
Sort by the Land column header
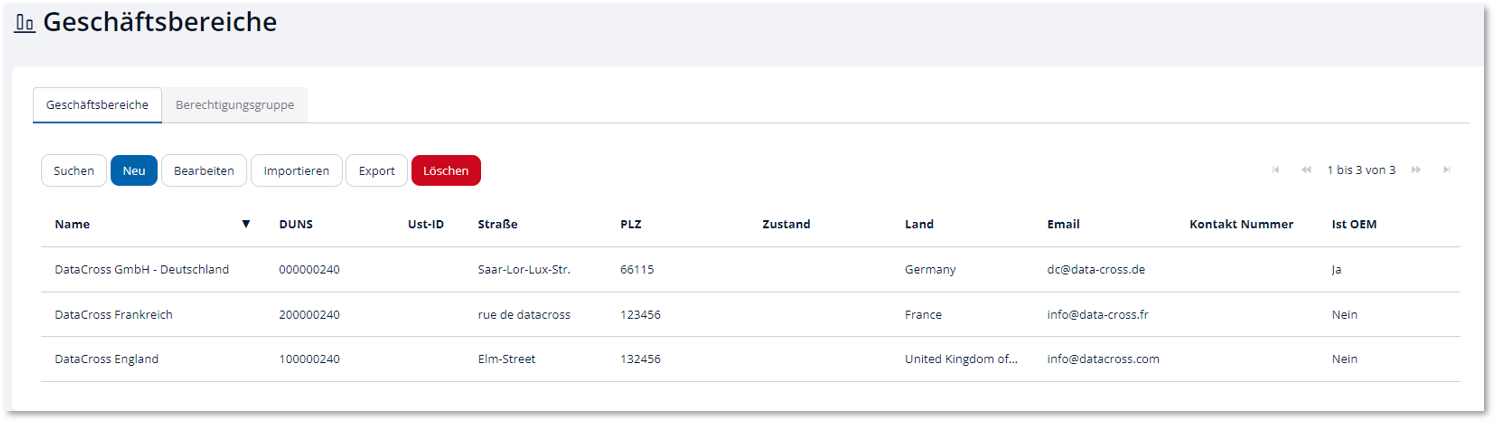(x=919, y=224)
